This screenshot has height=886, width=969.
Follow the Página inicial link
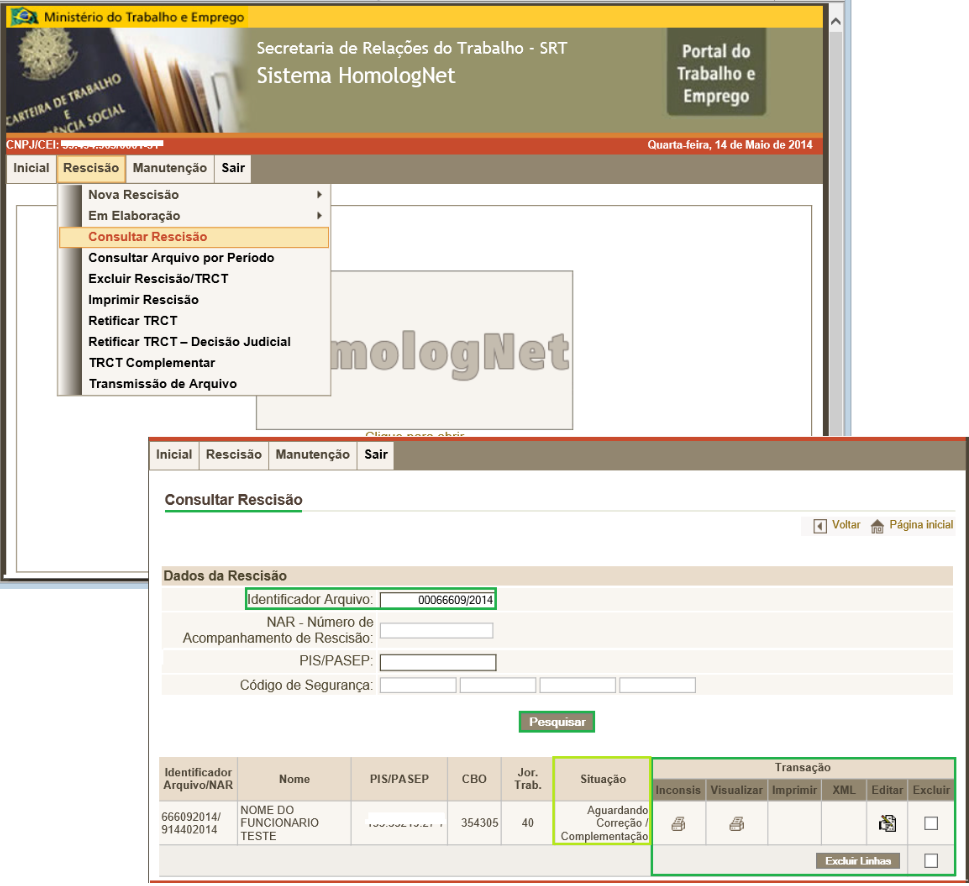pyautogui.click(x=921, y=525)
